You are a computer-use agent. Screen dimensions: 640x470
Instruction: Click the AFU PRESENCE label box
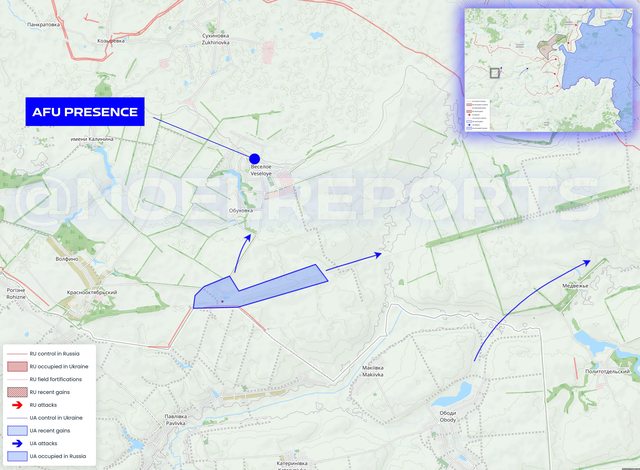click(x=85, y=111)
